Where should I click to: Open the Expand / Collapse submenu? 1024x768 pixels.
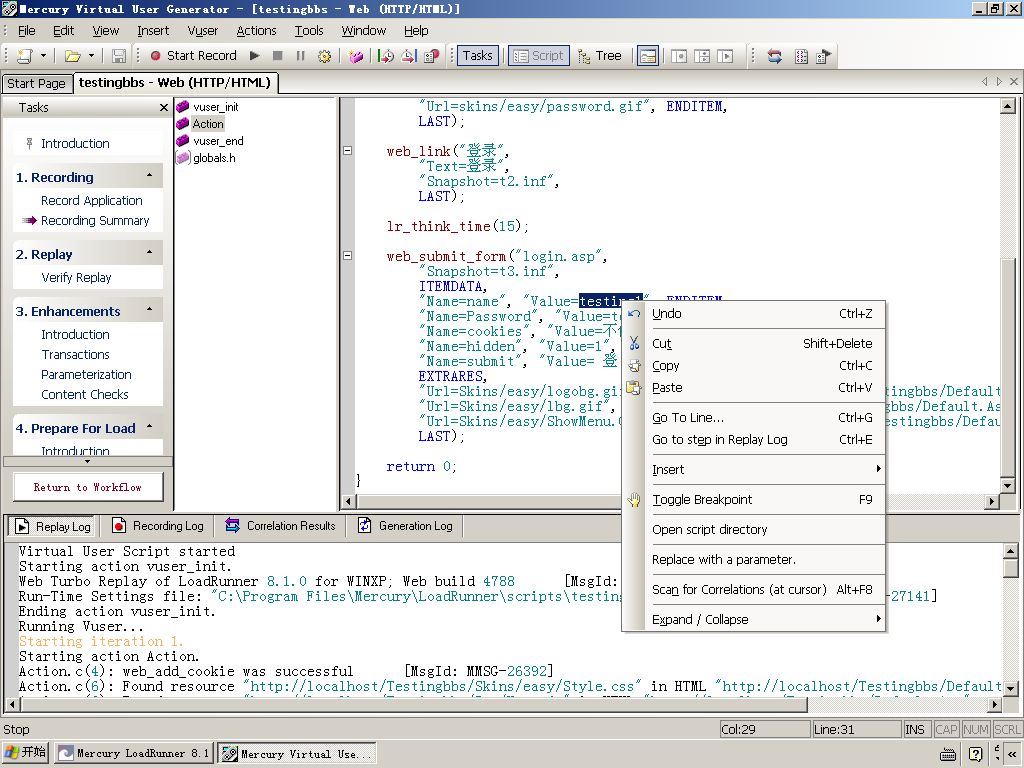pyautogui.click(x=754, y=619)
